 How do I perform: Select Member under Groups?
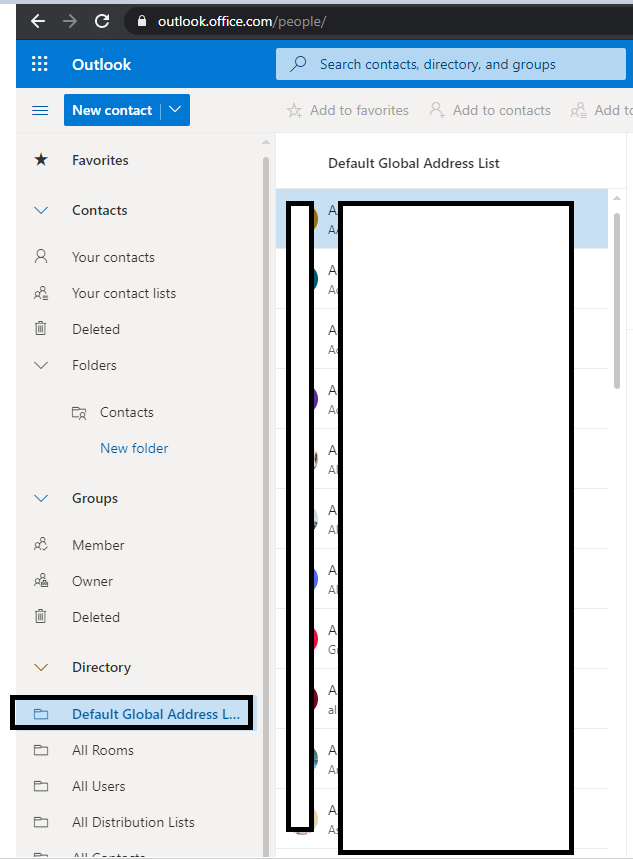pyautogui.click(x=98, y=545)
